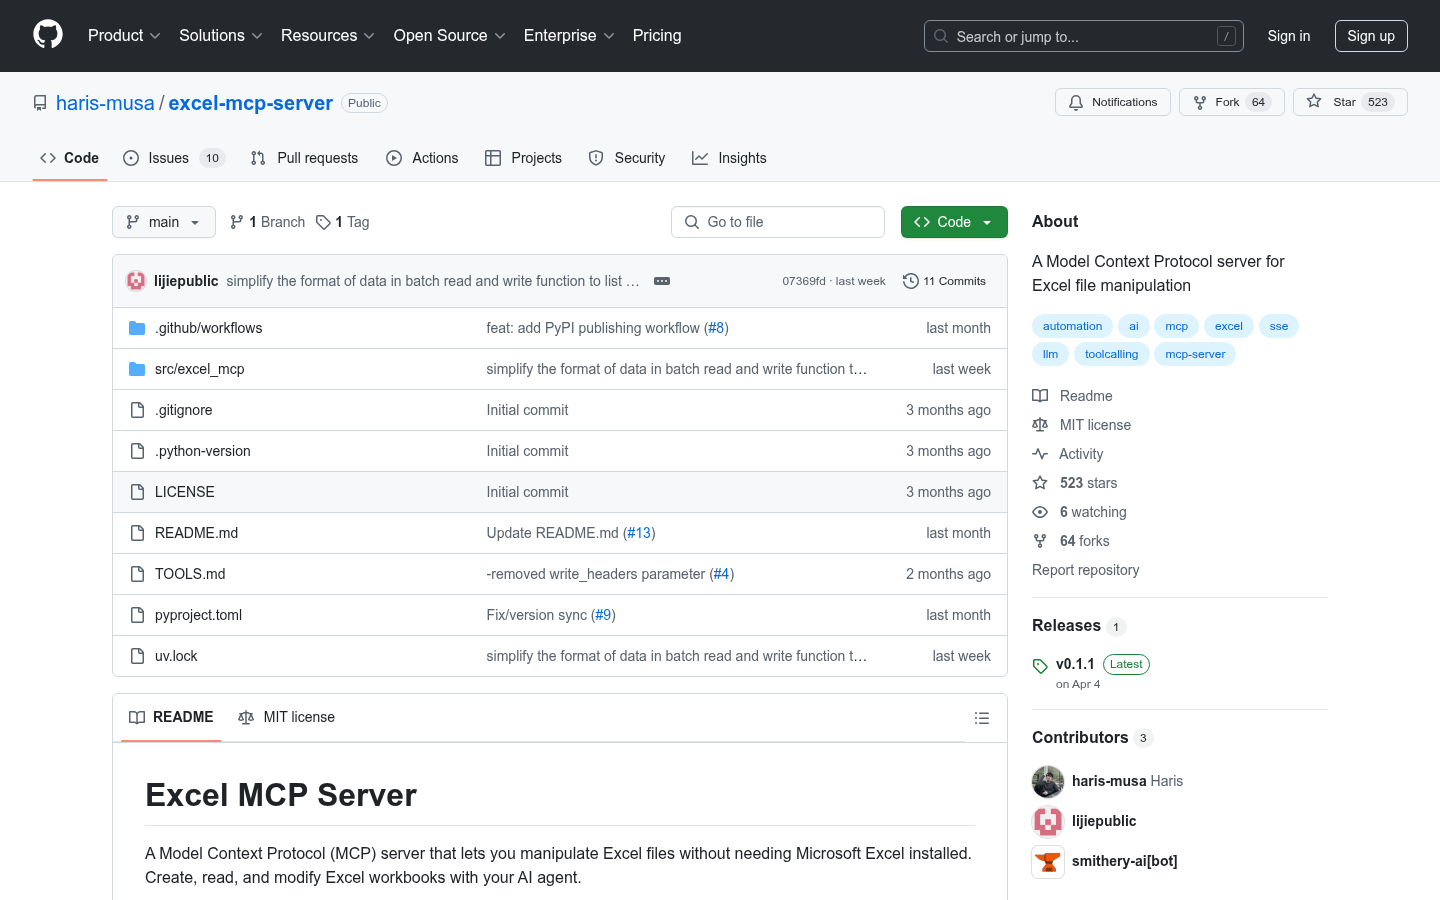Open the README.md file
1440x900 pixels.
coord(197,533)
